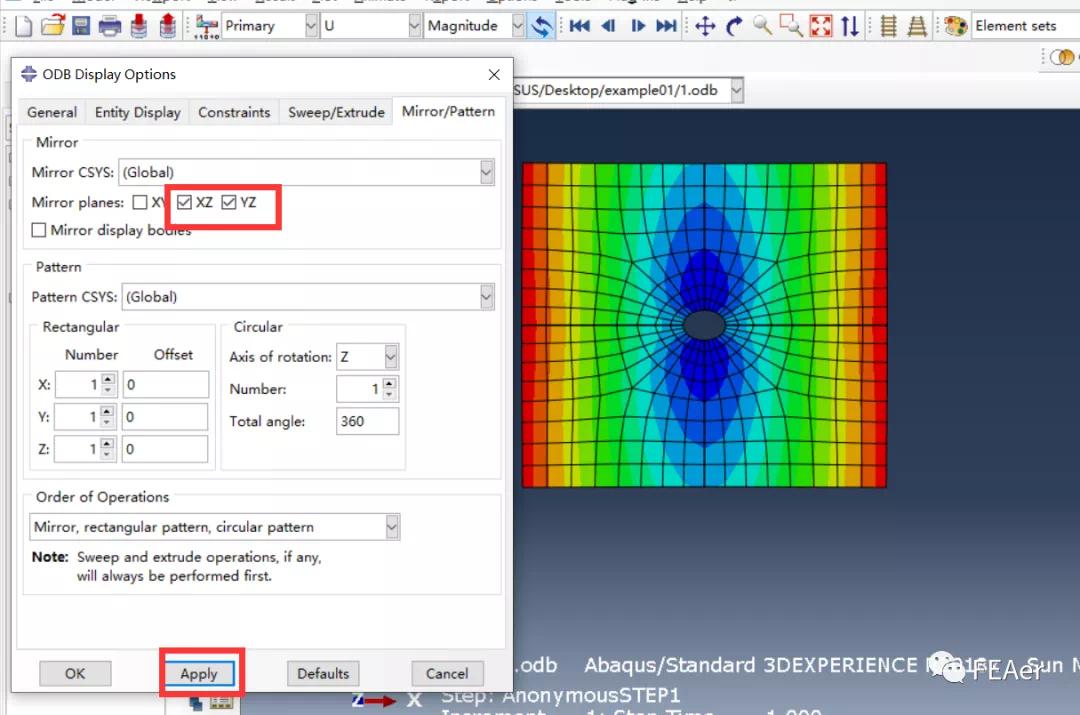Screen dimensions: 1080x715
Task: Click the Apply button
Action: tap(199, 673)
